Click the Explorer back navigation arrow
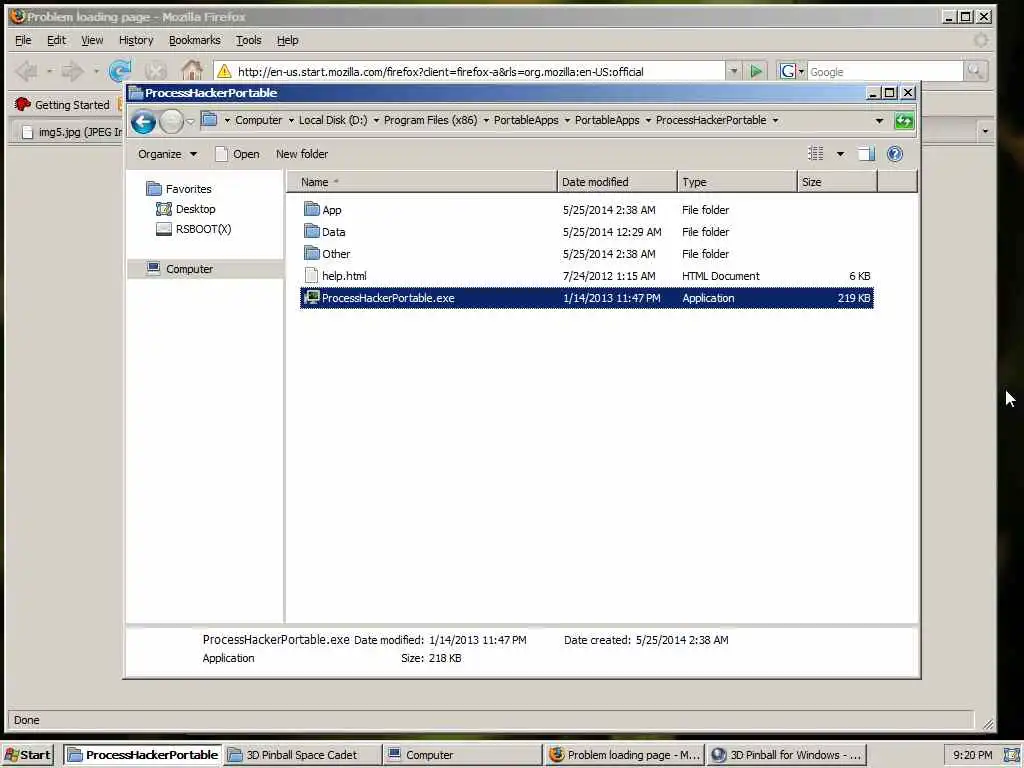Screen dimensions: 1024x768 pyautogui.click(x=143, y=121)
